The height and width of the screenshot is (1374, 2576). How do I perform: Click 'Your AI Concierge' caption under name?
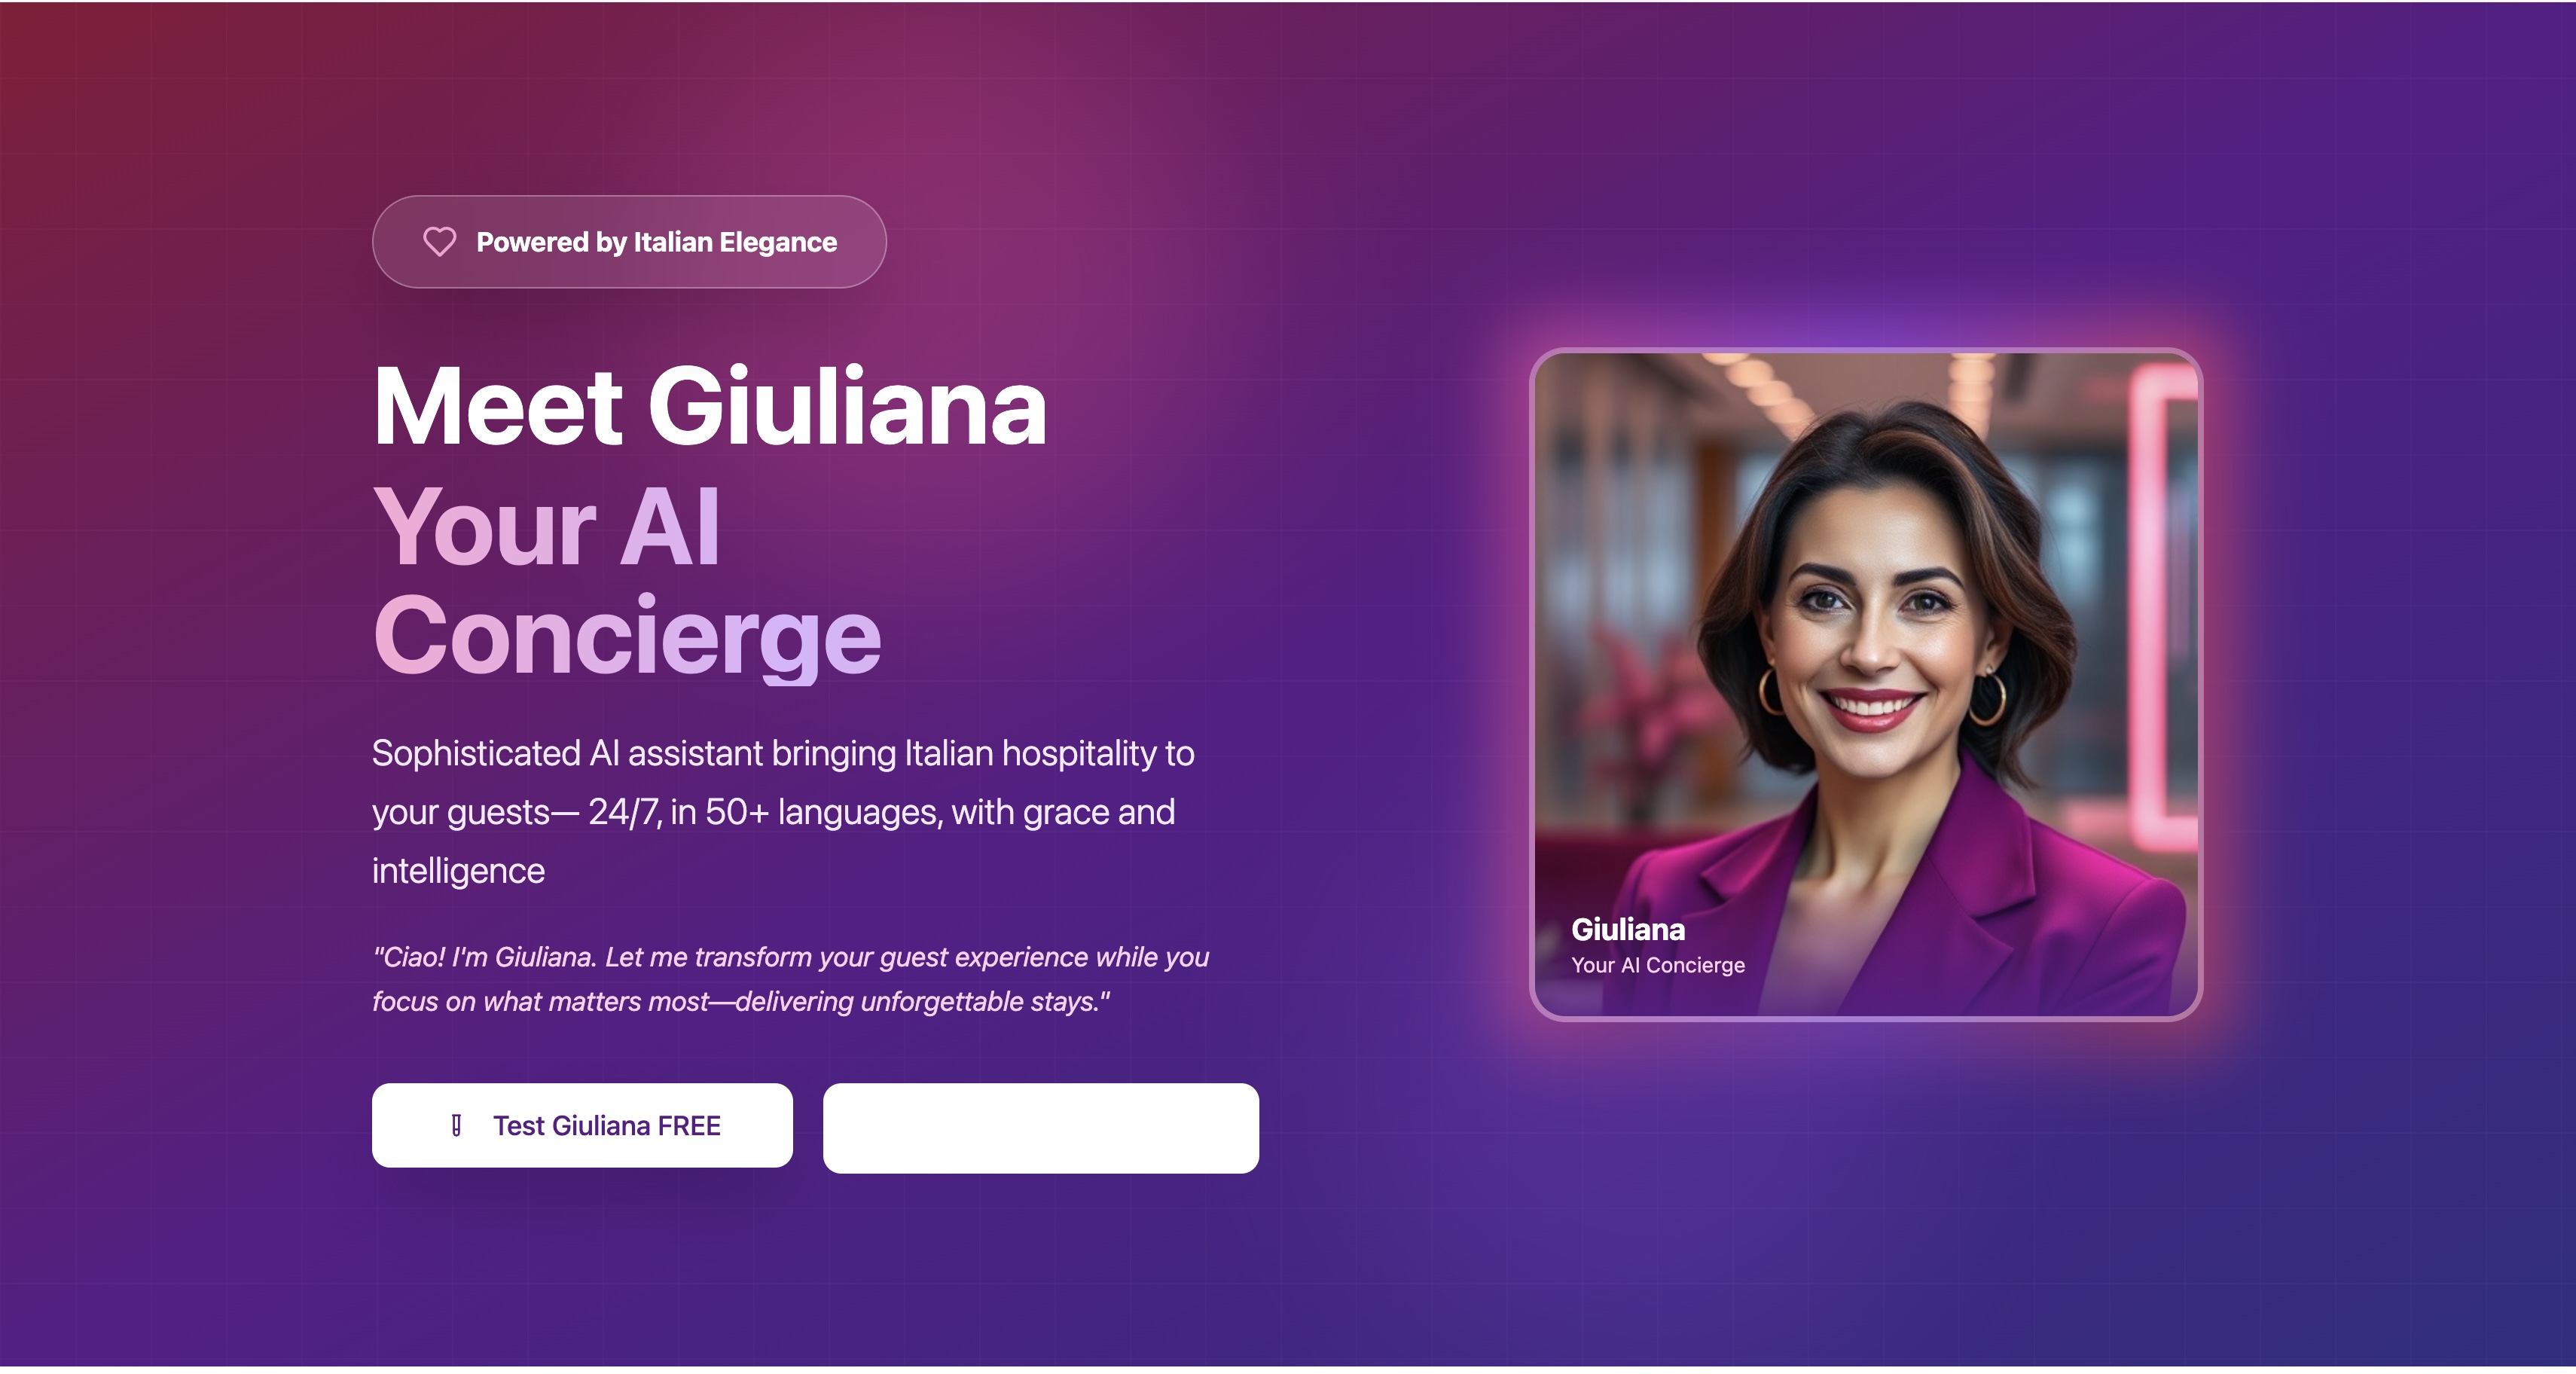point(1658,965)
